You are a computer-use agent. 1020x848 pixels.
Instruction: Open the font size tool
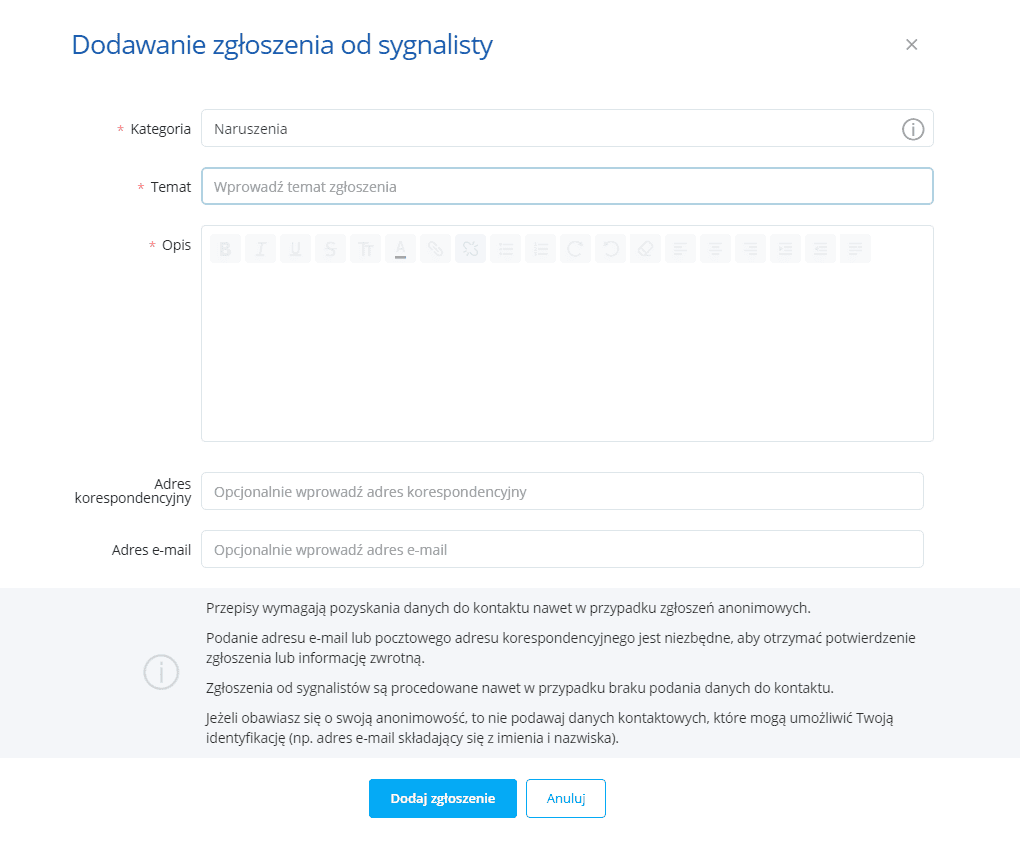click(365, 249)
